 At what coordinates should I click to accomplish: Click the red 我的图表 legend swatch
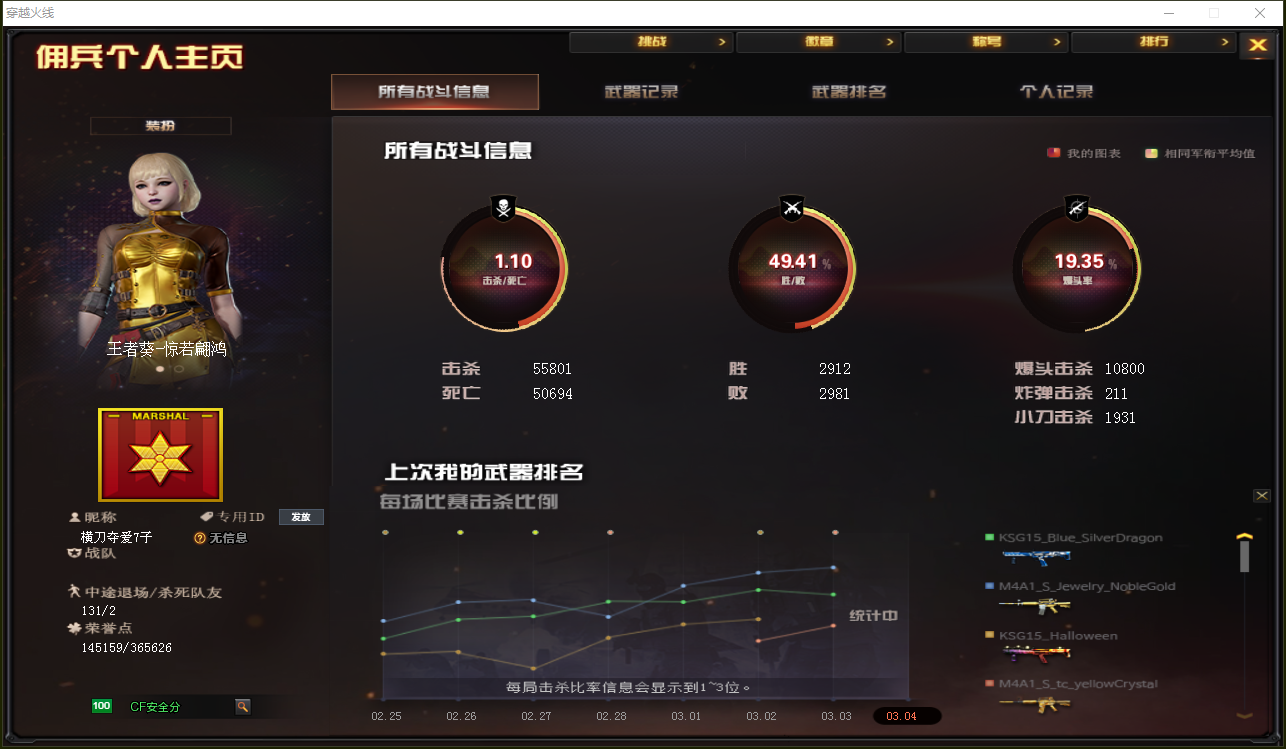1053,153
